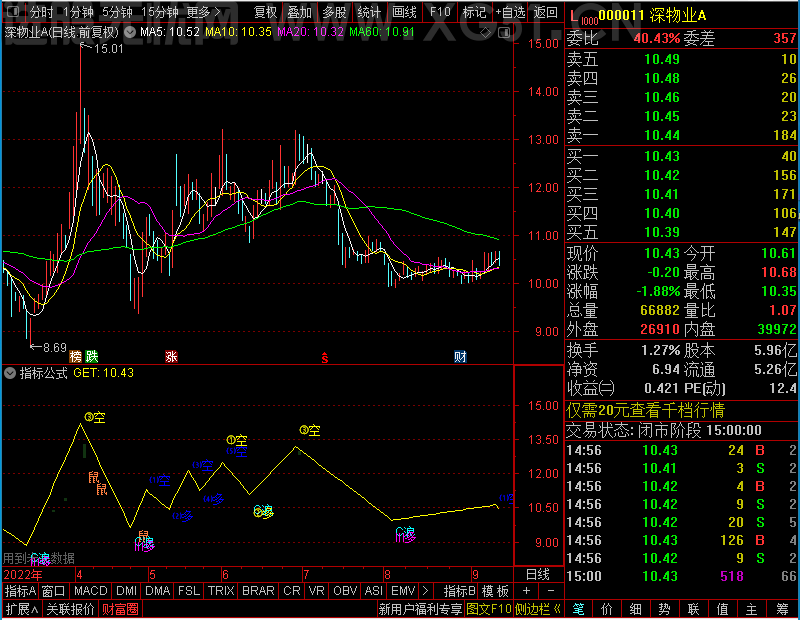Click 仅需20元查看千档行情 offer link

tap(645, 410)
